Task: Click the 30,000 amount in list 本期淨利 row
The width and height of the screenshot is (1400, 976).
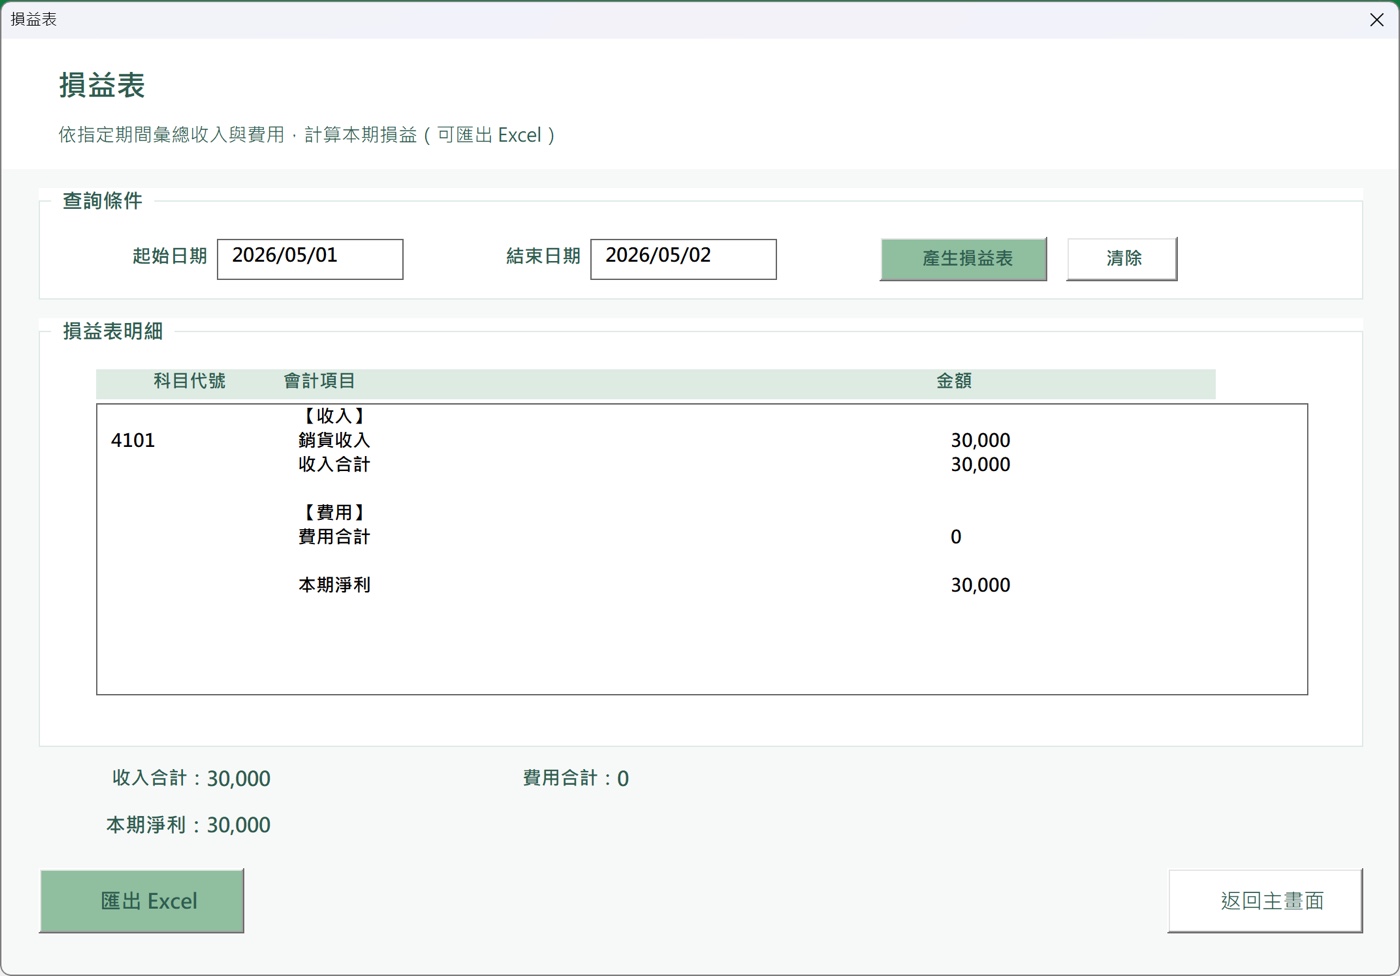Action: pyautogui.click(x=980, y=585)
